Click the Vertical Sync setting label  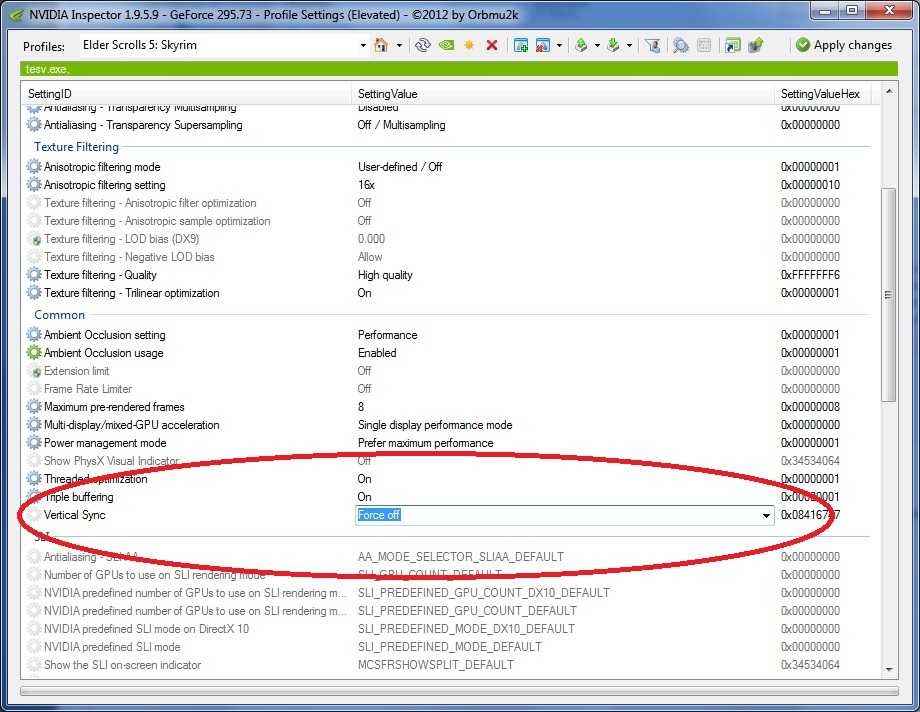[75, 515]
